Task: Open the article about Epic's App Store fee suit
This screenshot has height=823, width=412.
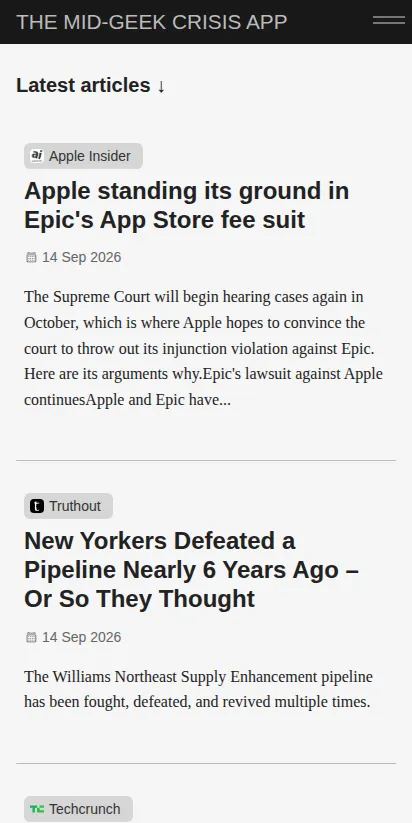Action: (186, 205)
